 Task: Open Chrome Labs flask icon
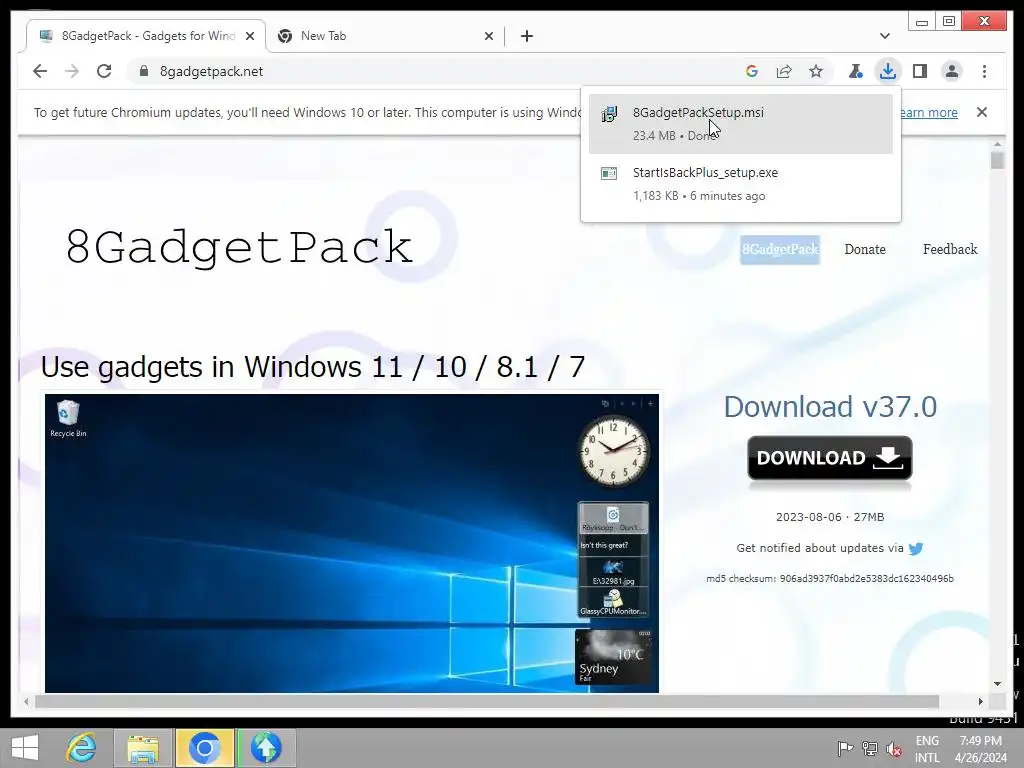(x=856, y=71)
